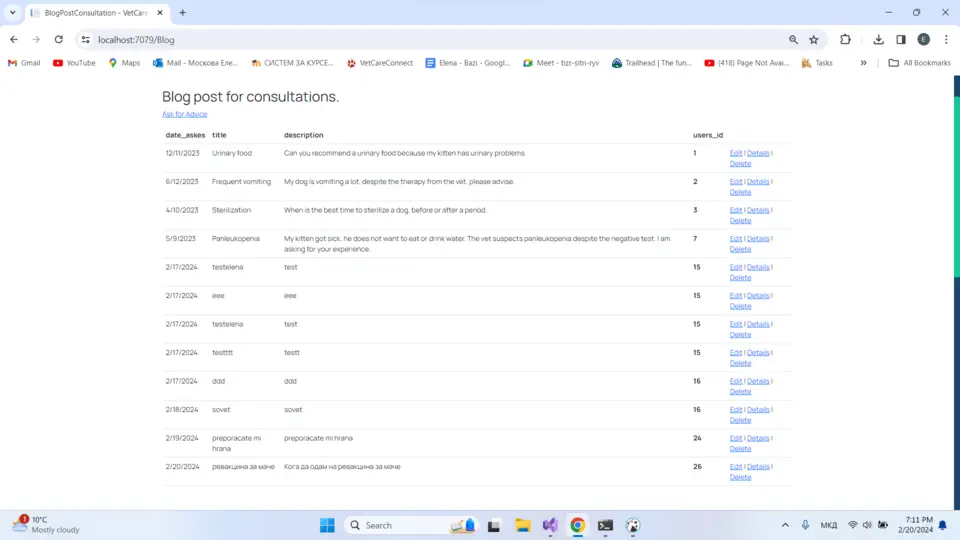Image resolution: width=960 pixels, height=540 pixels.
Task: Open the Trailhead bookmark
Action: (x=651, y=63)
